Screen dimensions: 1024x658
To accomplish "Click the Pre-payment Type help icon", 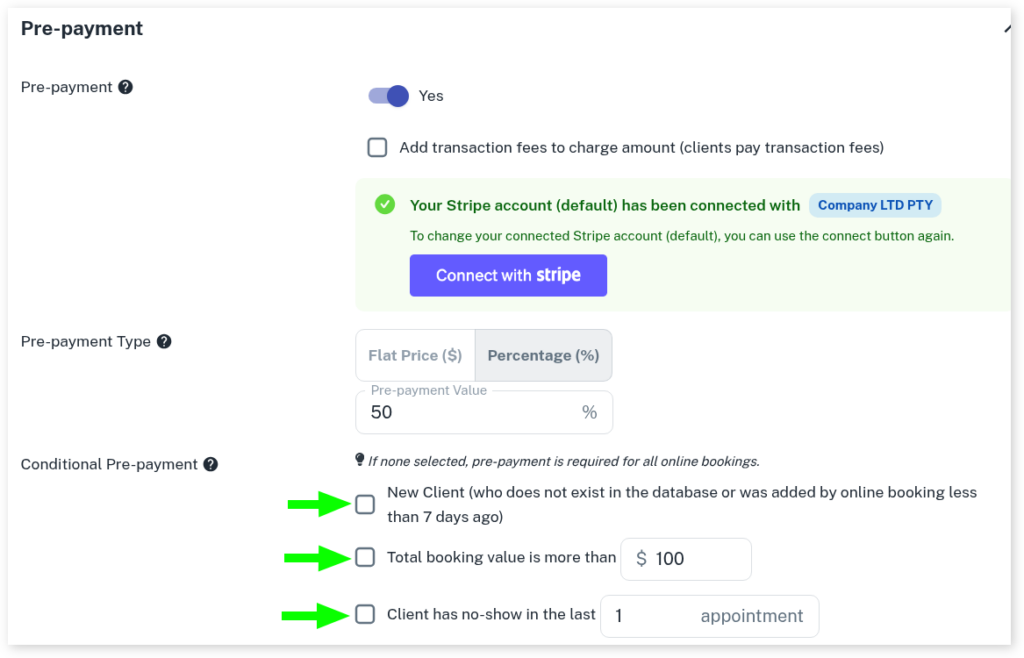I will click(x=164, y=341).
